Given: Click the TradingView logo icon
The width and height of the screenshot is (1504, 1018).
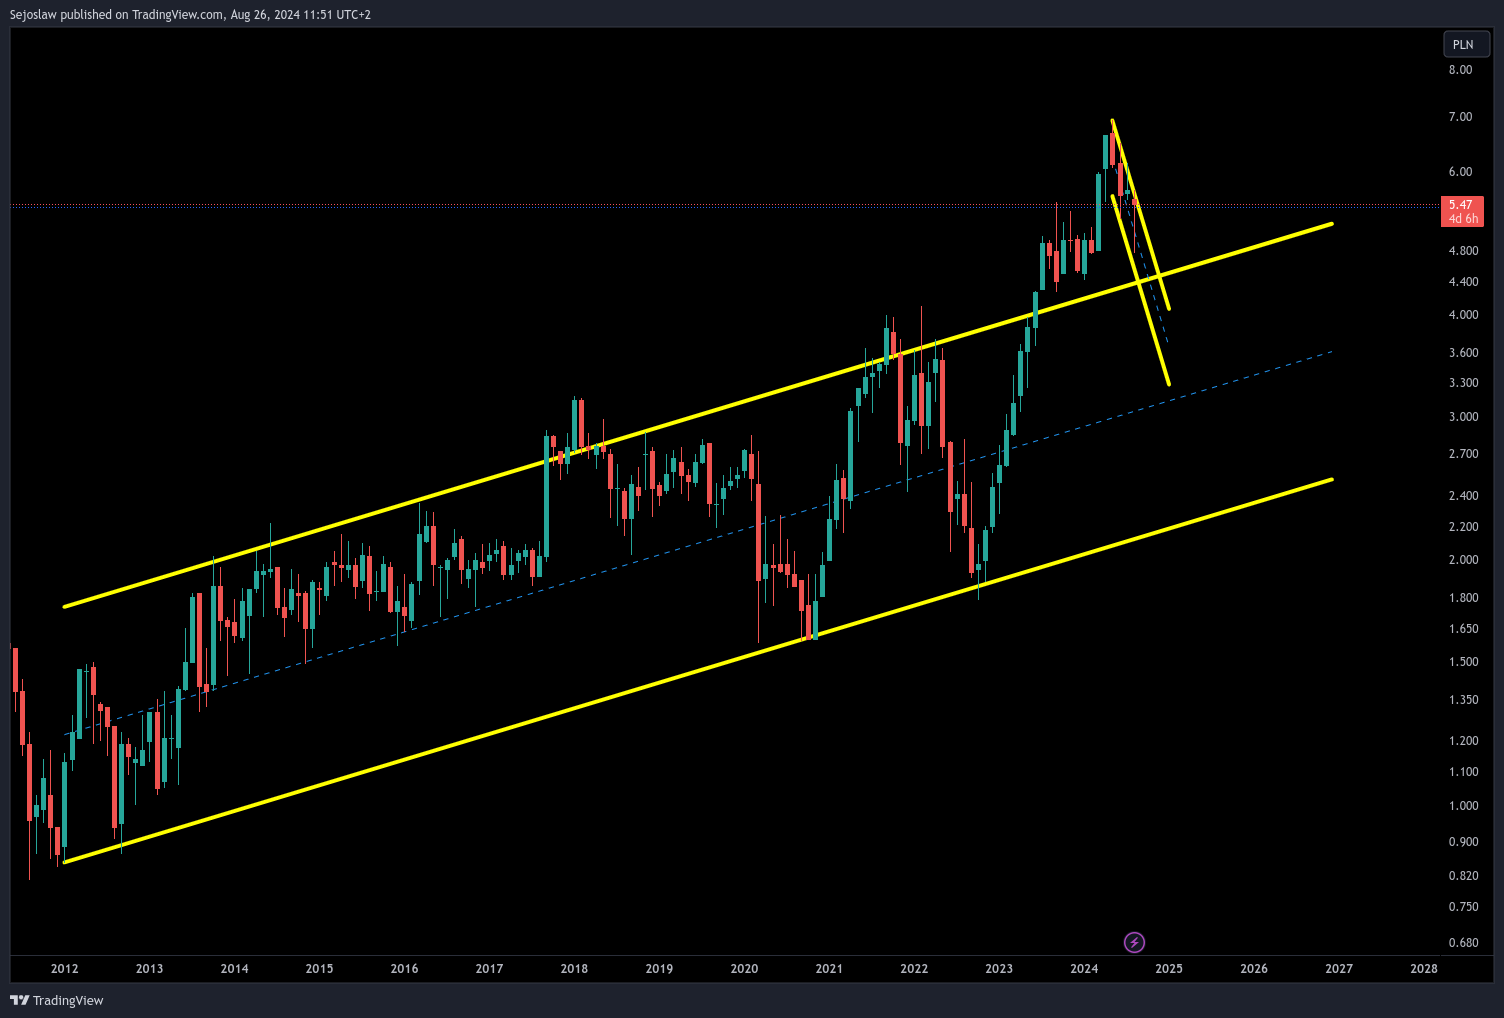Looking at the screenshot, I should click(19, 1000).
